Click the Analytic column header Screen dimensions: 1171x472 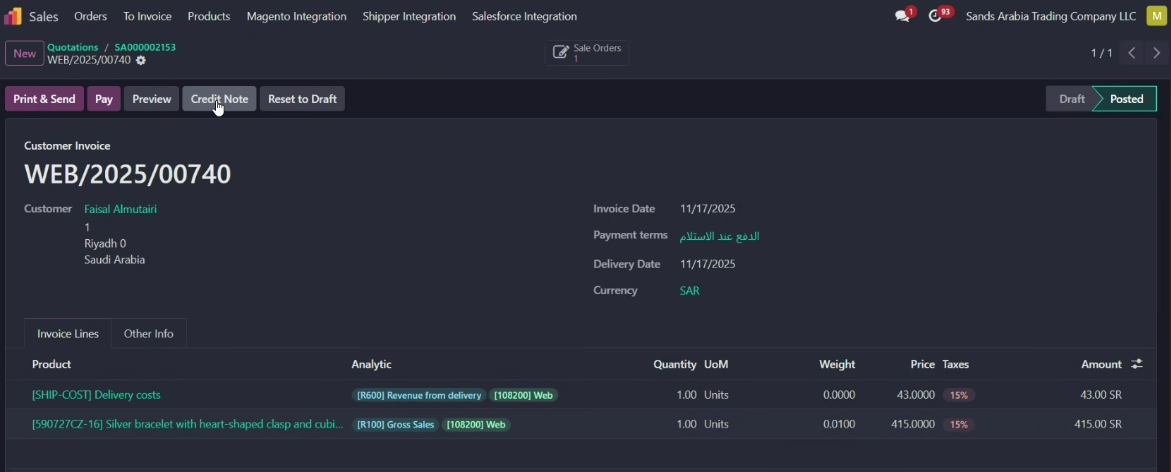click(371, 364)
